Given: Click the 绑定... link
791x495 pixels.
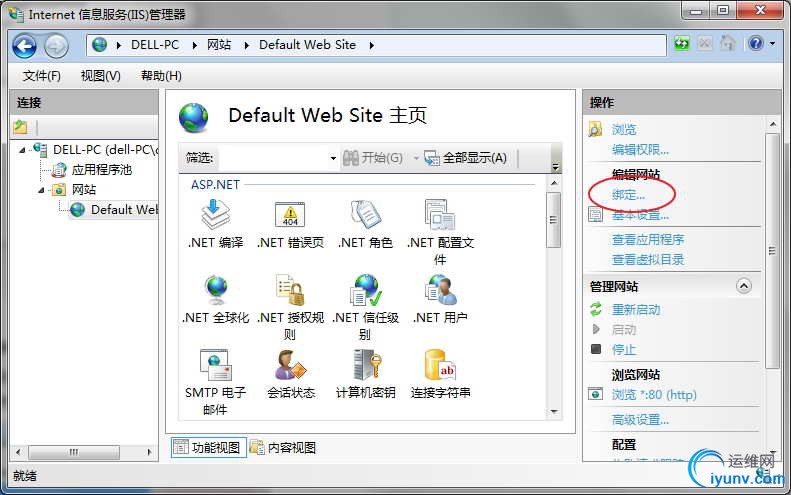Looking at the screenshot, I should [629, 195].
